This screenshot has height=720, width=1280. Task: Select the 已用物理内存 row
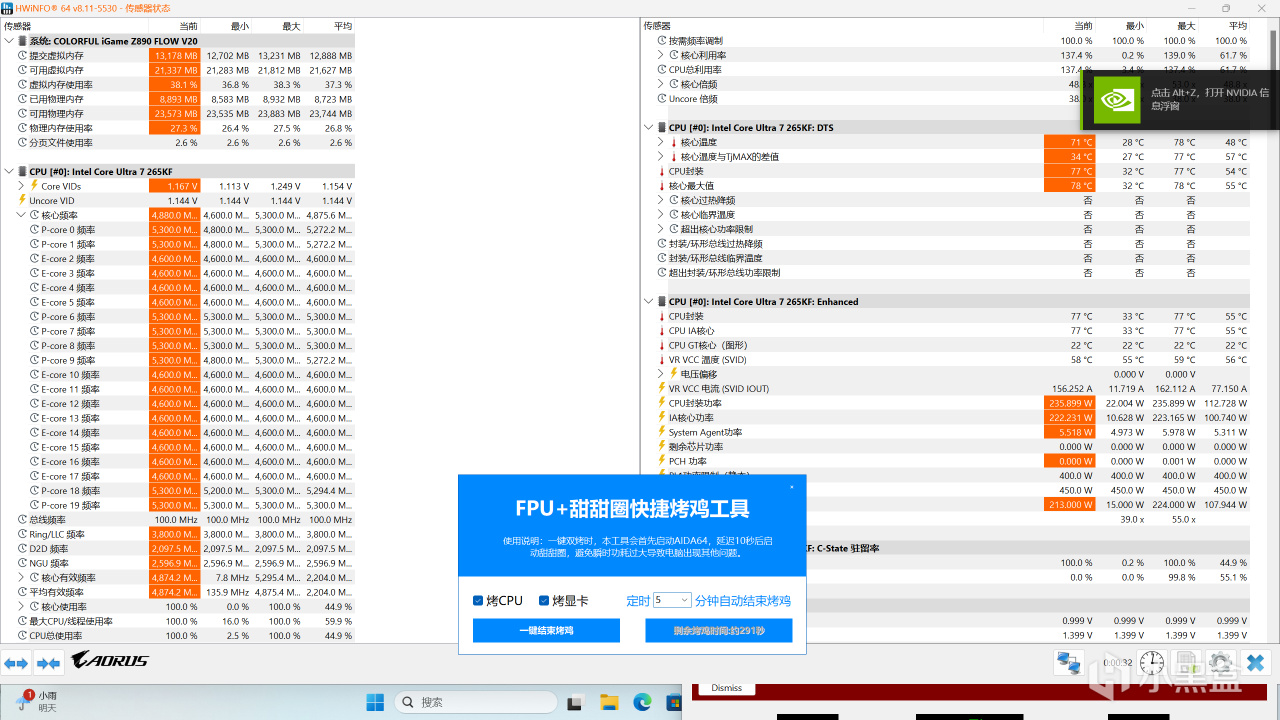click(178, 99)
